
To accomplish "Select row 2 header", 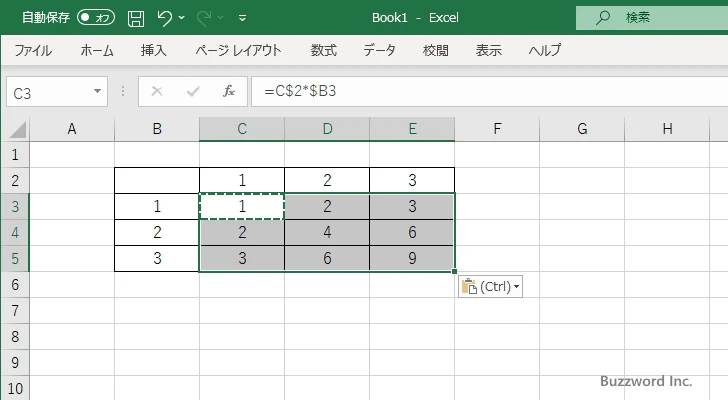I will click(15, 181).
